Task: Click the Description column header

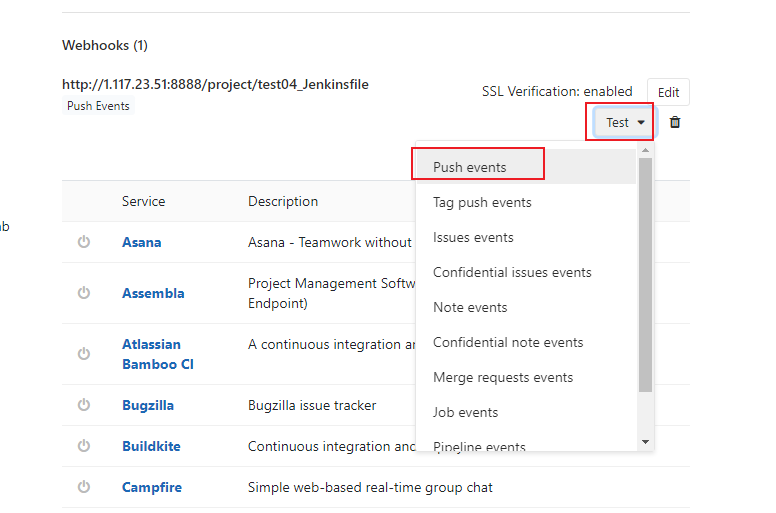Action: click(283, 201)
